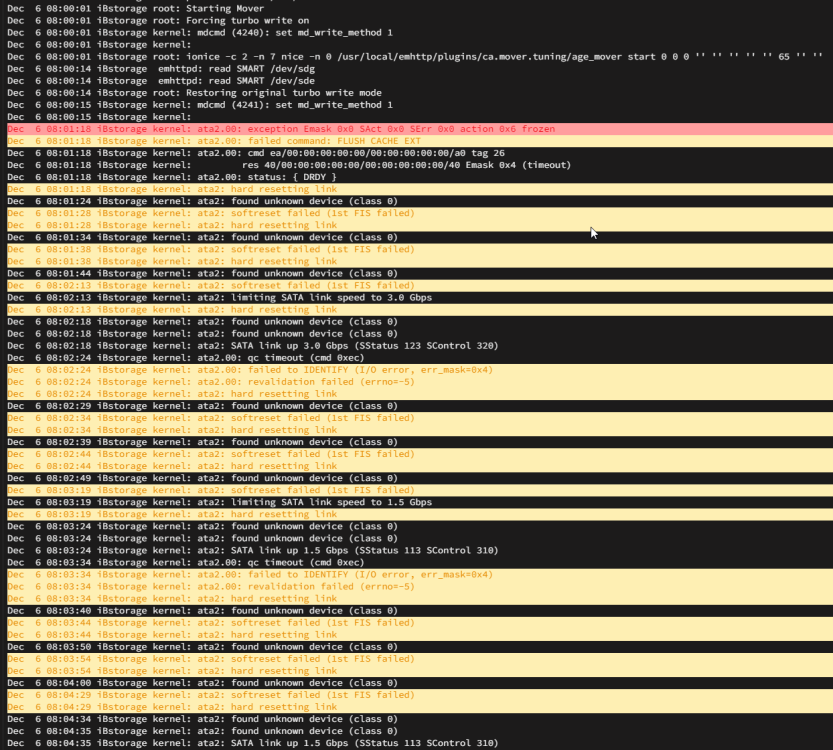Viewport: 833px width, 750px height.
Task: Click the 08:03:34 "qc timeout (cmd 0xec)" line
Action: [x=420, y=562]
